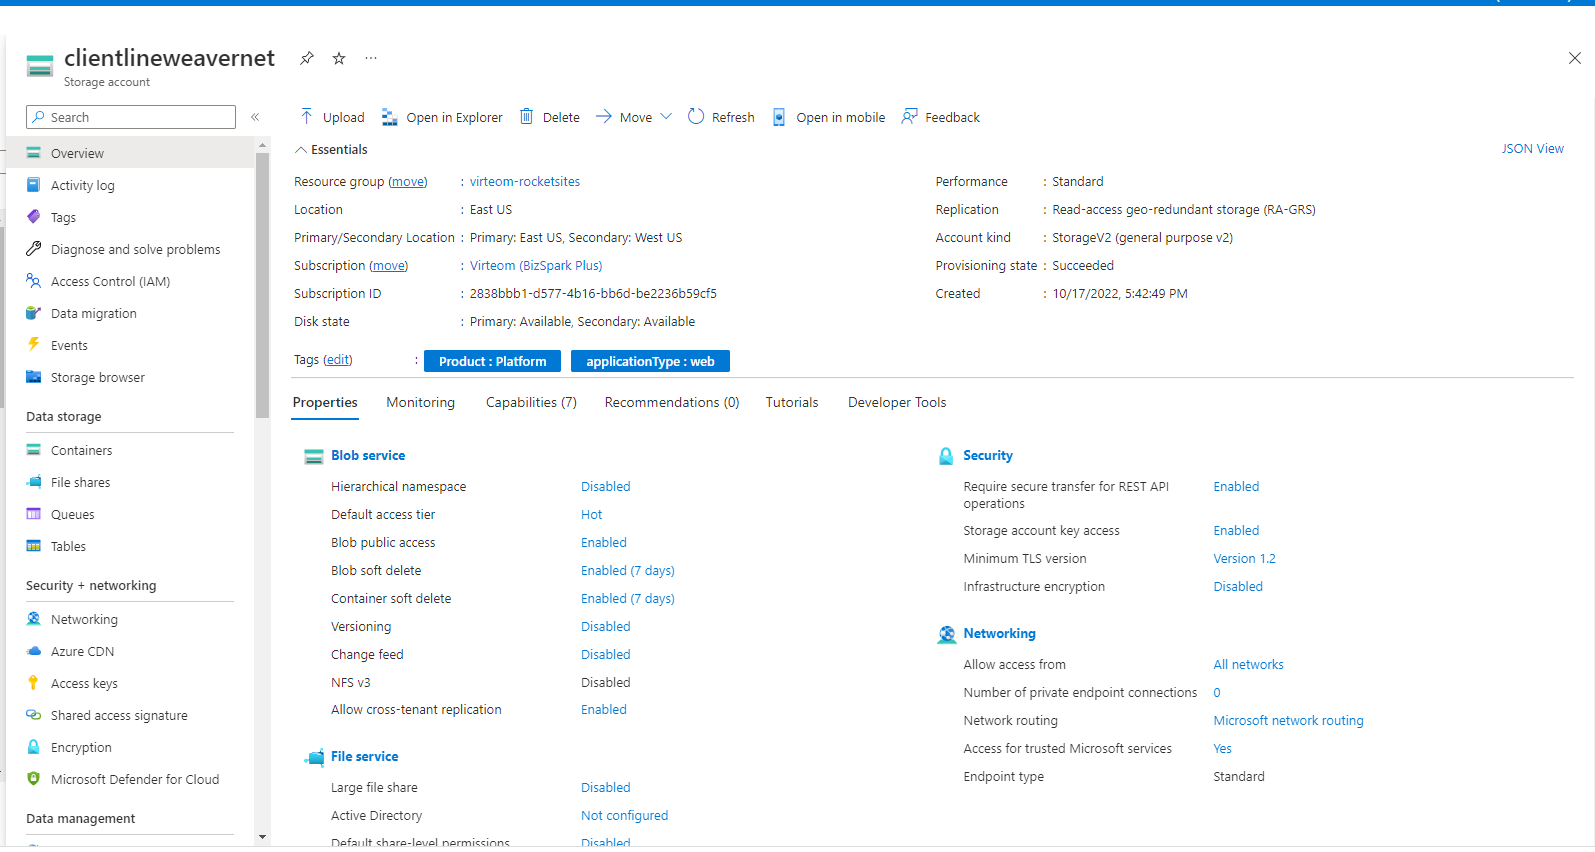Open JSON View

(x=1532, y=149)
